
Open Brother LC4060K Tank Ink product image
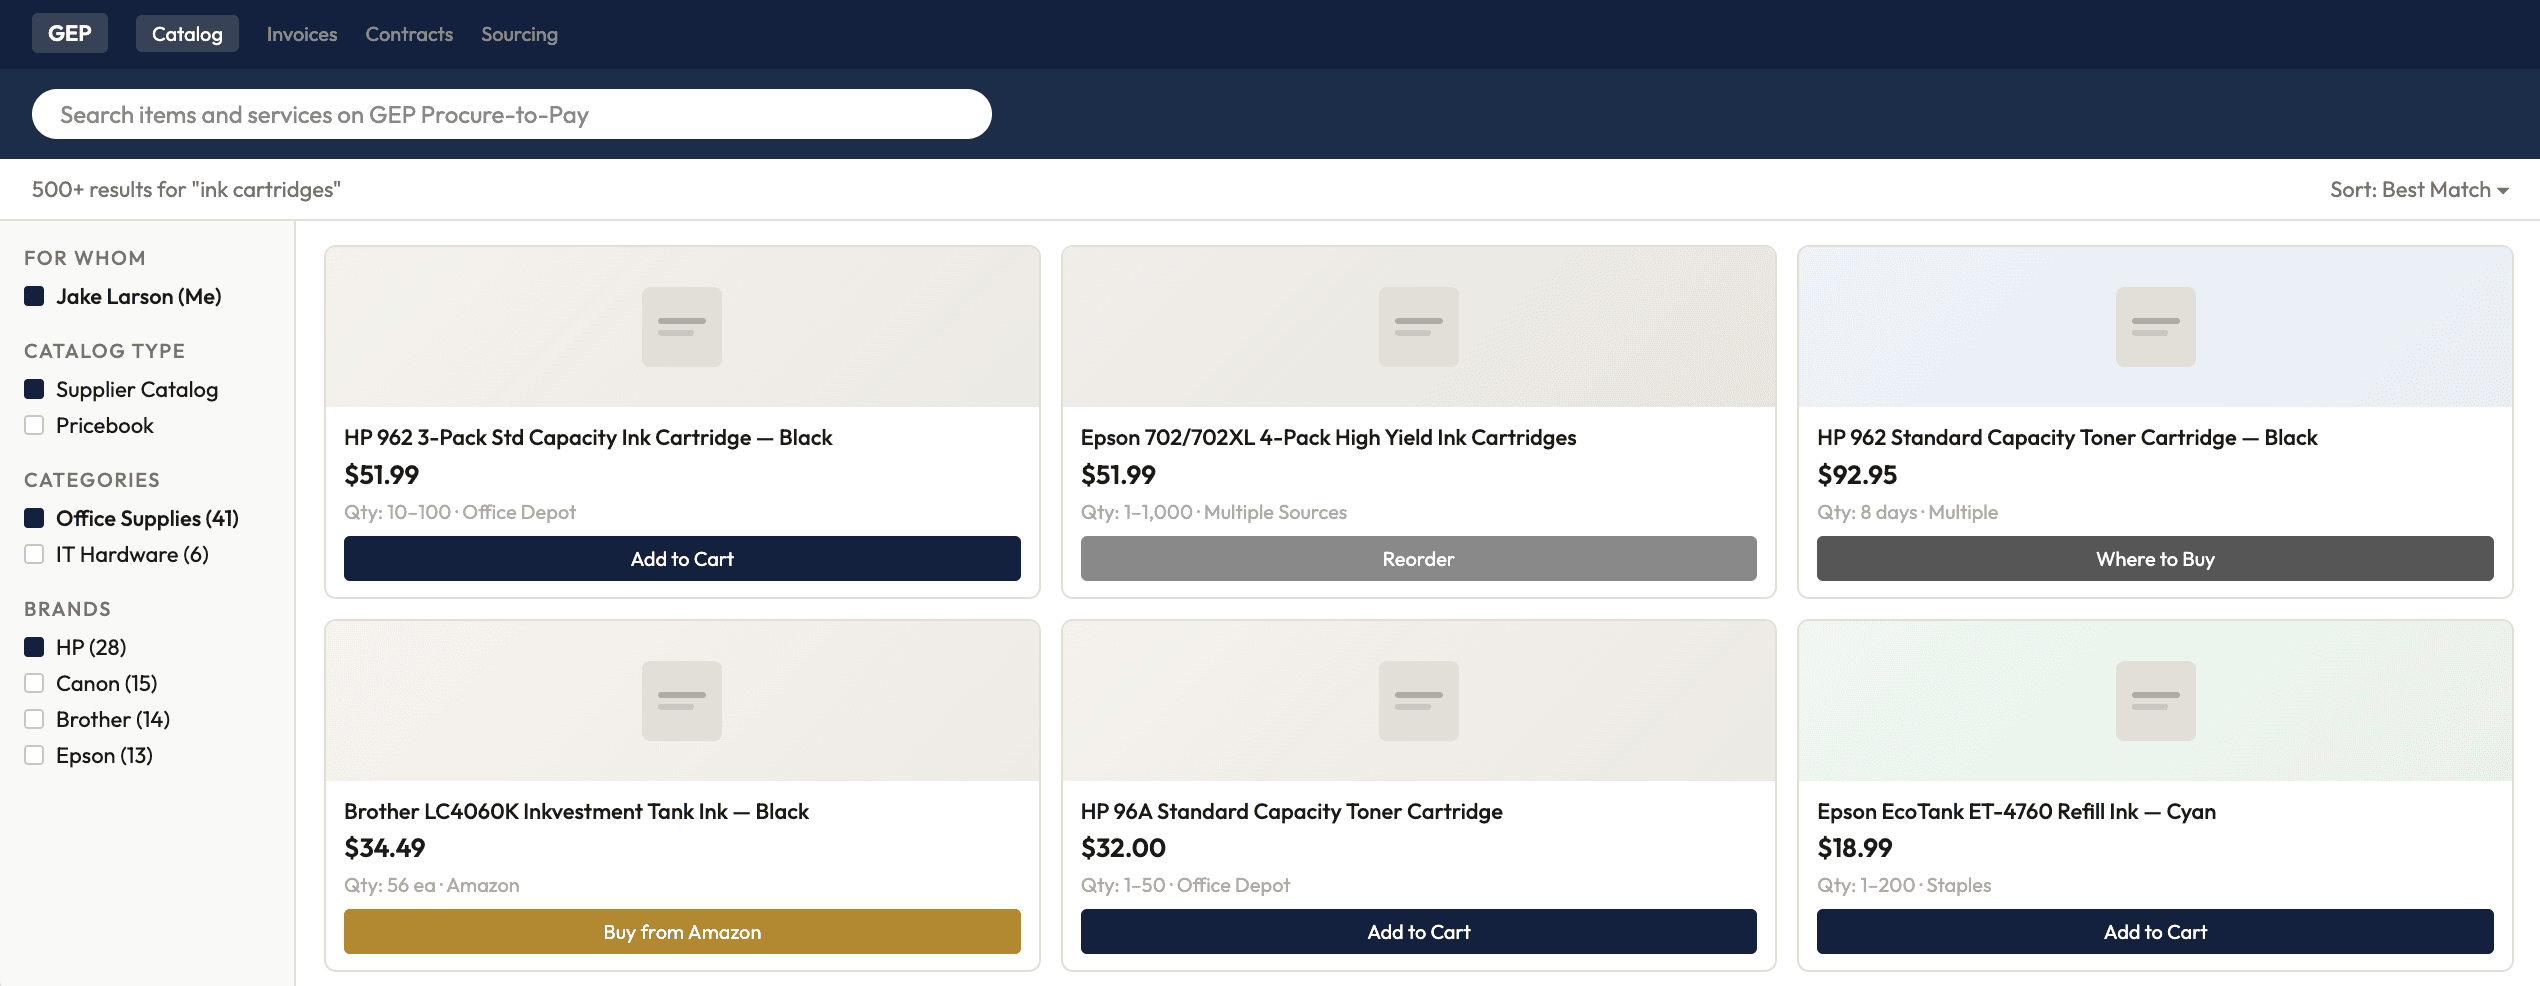[x=682, y=701]
